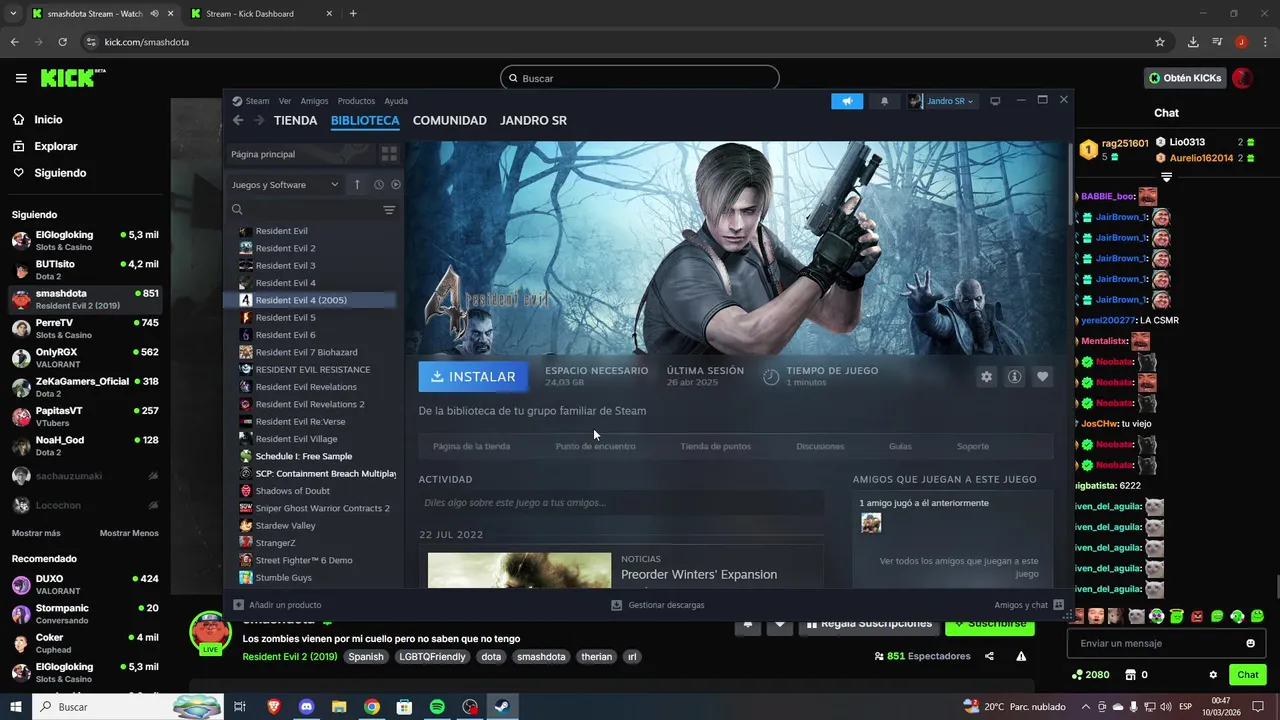The image size is (1280, 720).
Task: Share the stream via share icon
Action: [989, 656]
